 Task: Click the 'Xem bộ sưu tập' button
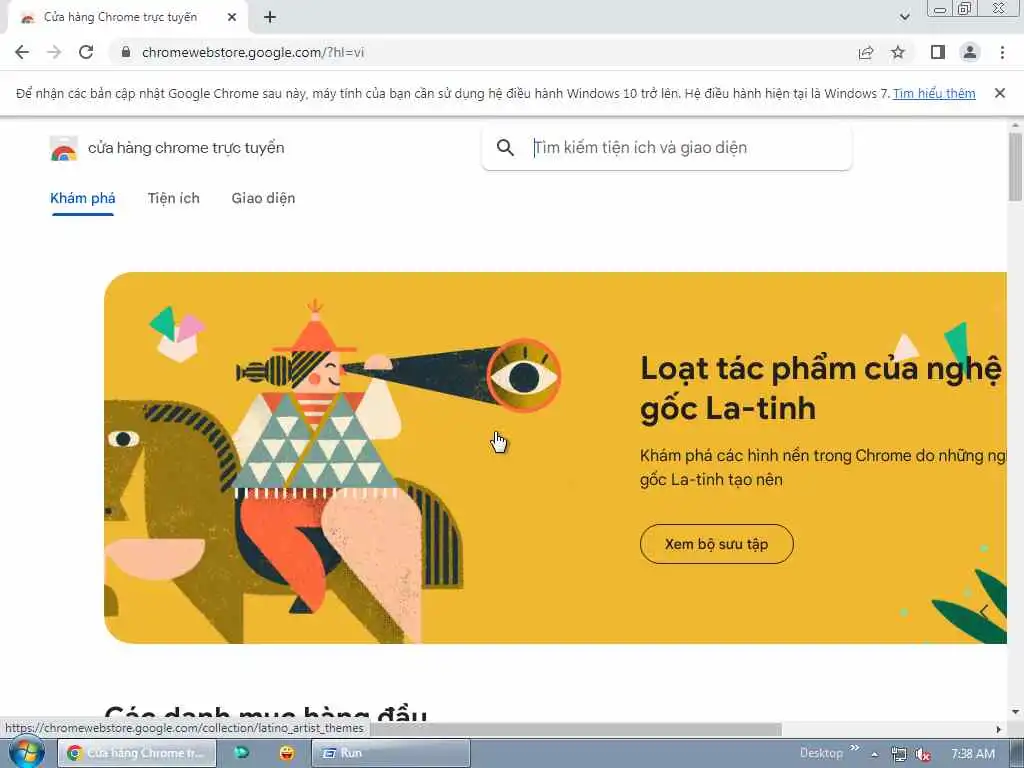click(x=716, y=544)
